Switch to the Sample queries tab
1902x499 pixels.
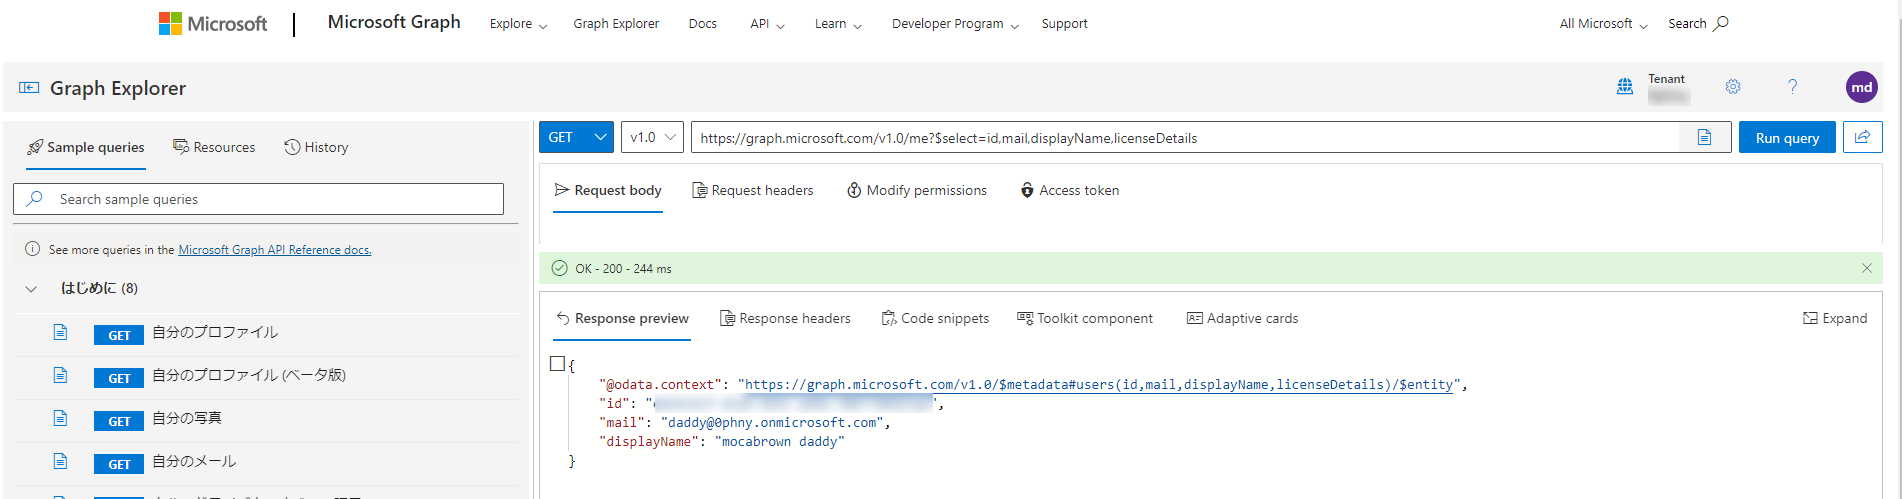pyautogui.click(x=86, y=147)
